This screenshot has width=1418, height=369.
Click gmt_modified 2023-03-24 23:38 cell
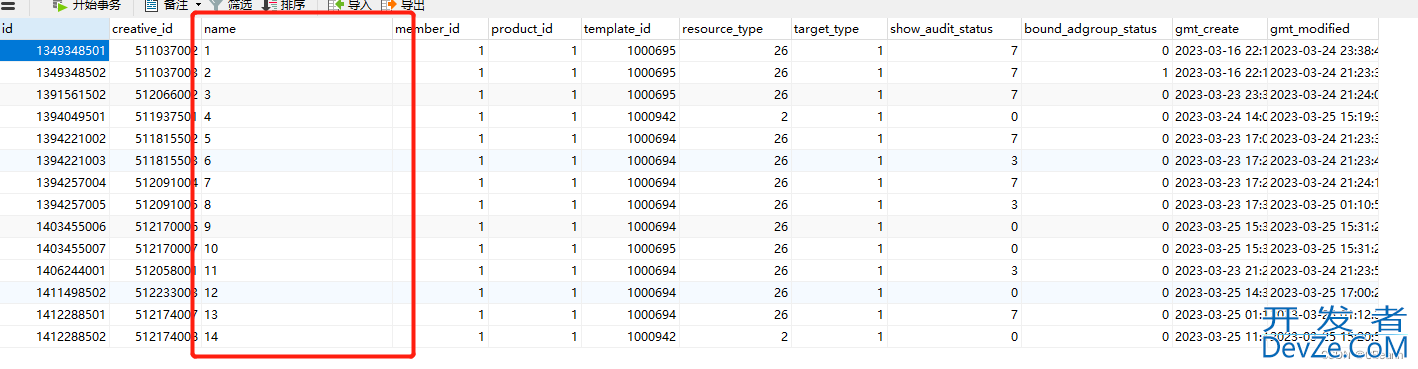(1322, 51)
